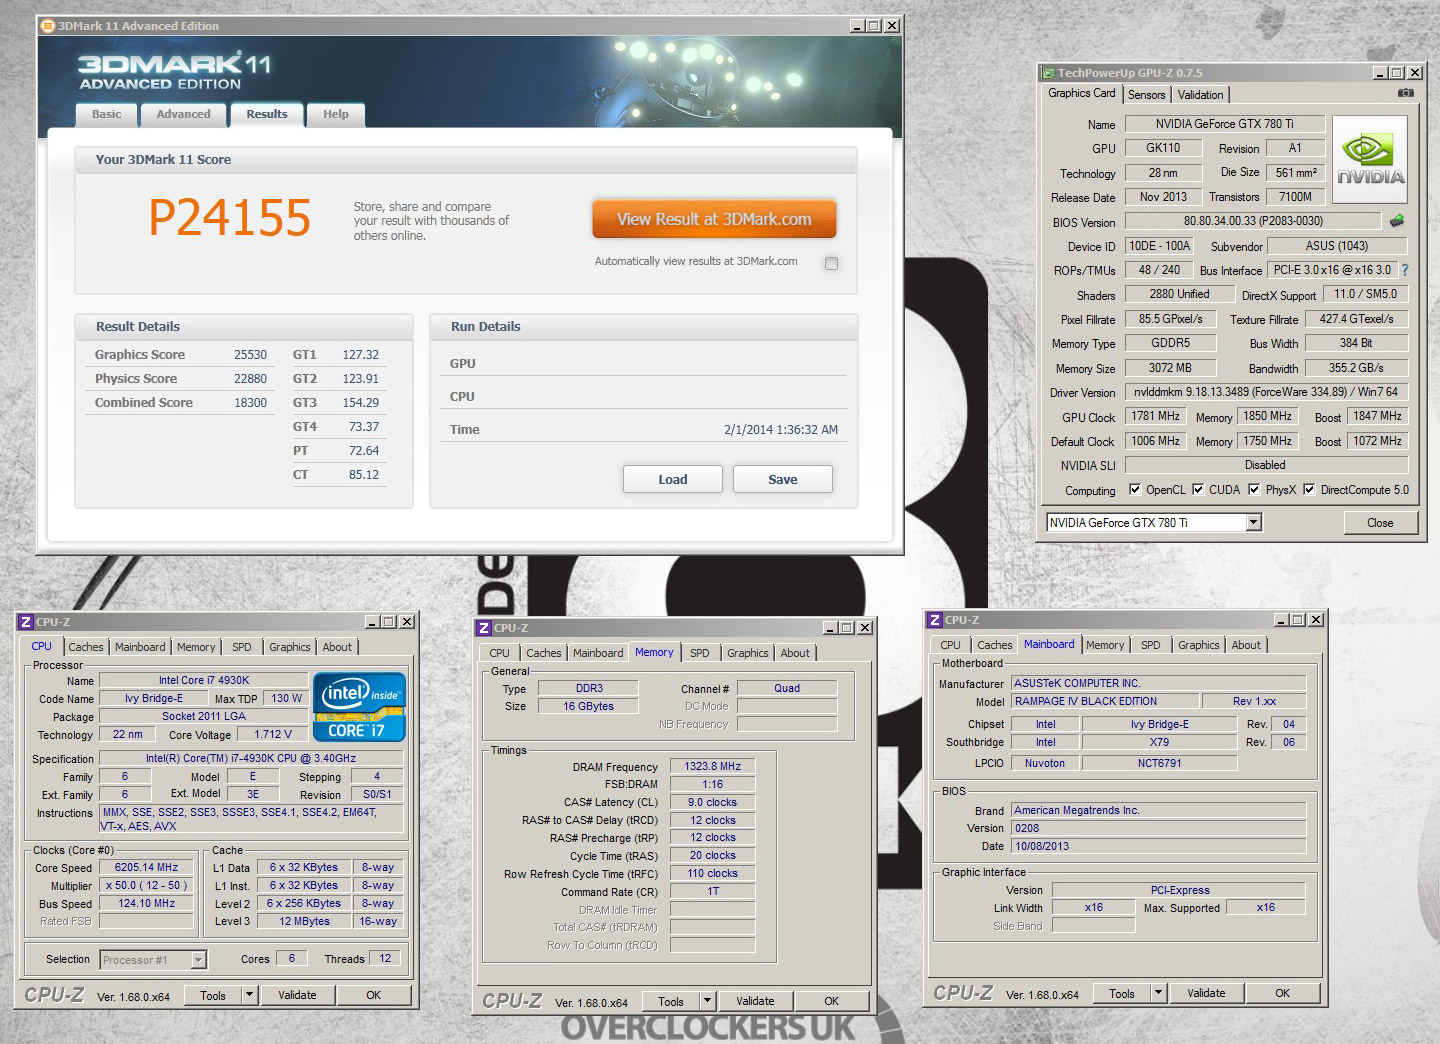The image size is (1440, 1044).
Task: Click Validate in the CPU tab window
Action: [x=297, y=995]
